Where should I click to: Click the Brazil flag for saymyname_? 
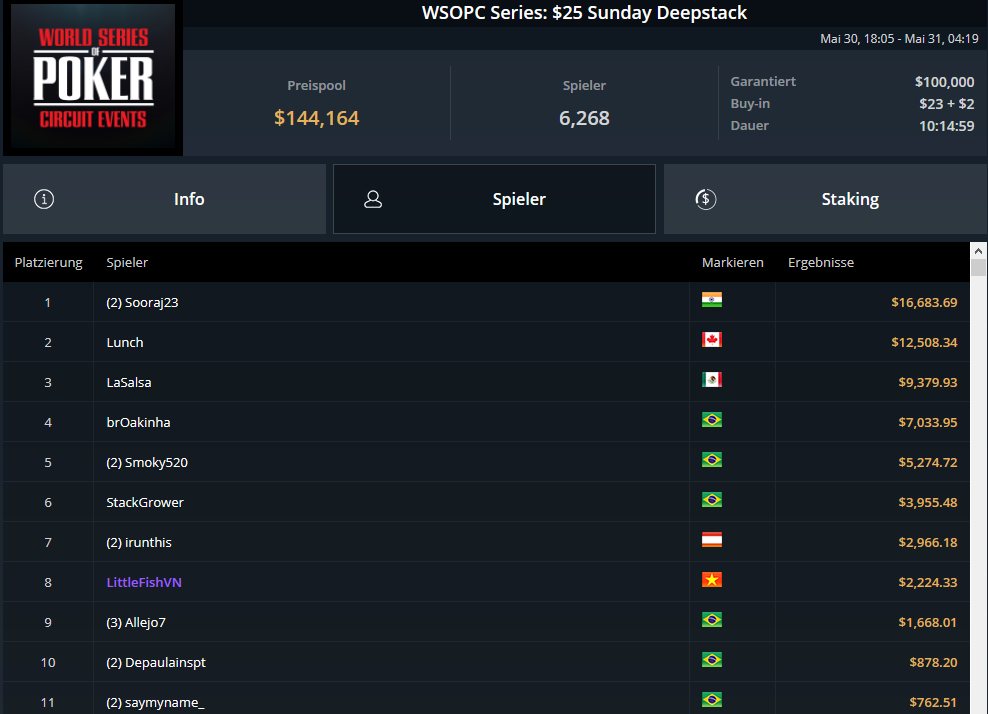pos(712,700)
